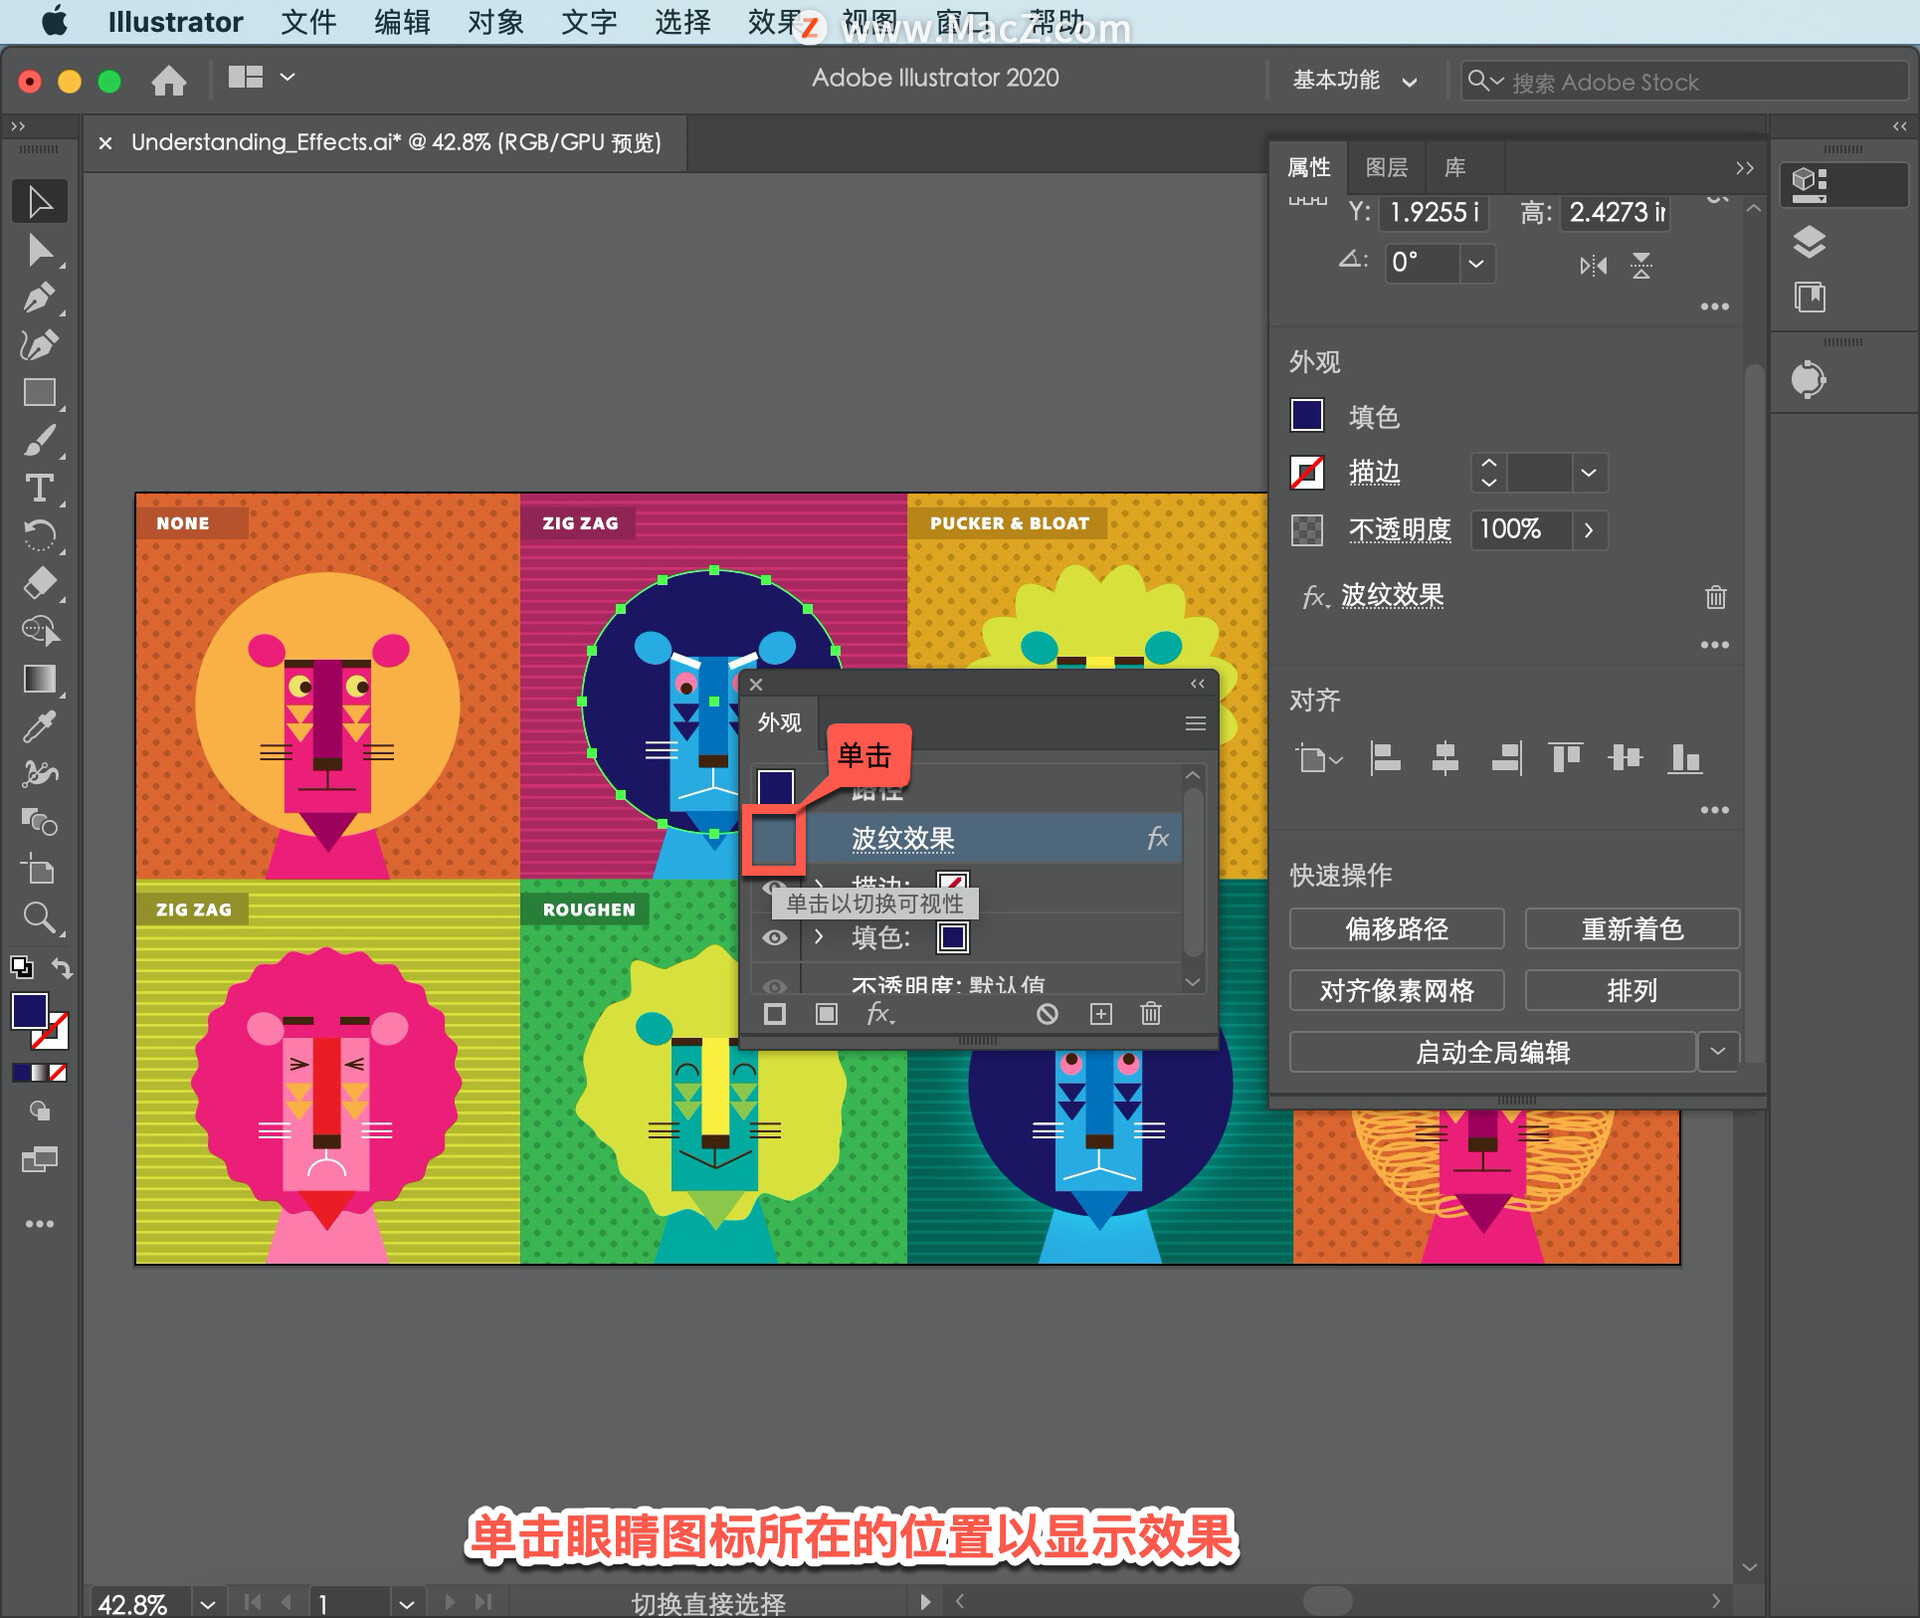The image size is (1920, 1618).
Task: Click vertical align top icon
Action: point(1565,759)
